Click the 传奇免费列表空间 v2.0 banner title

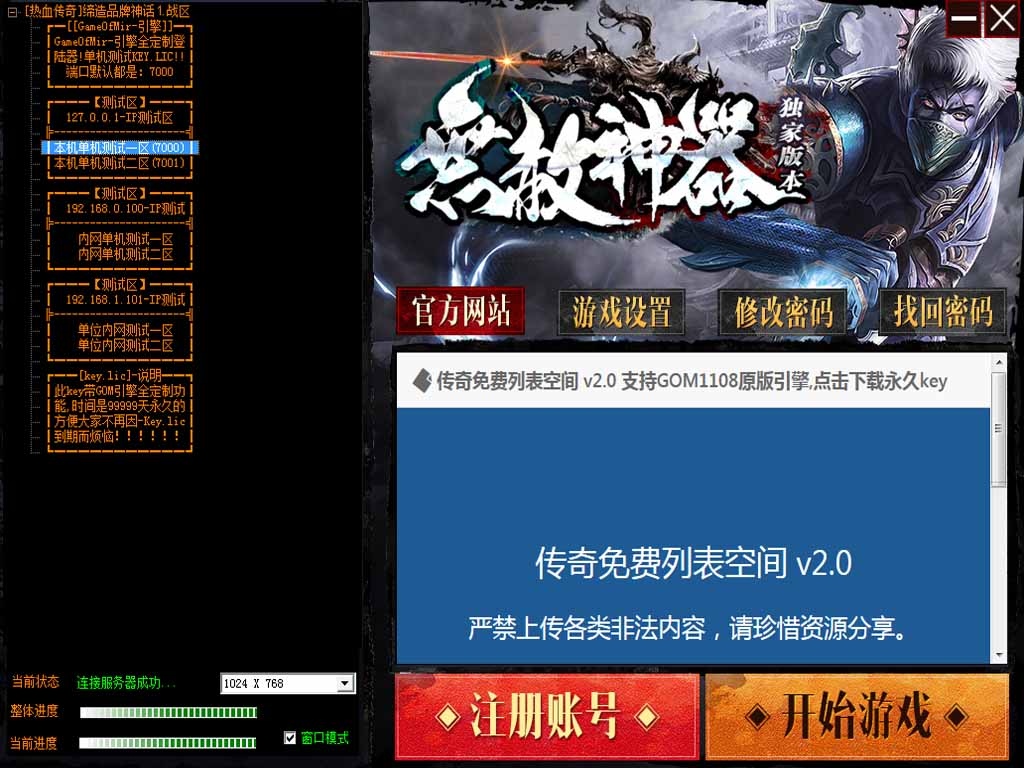[694, 563]
